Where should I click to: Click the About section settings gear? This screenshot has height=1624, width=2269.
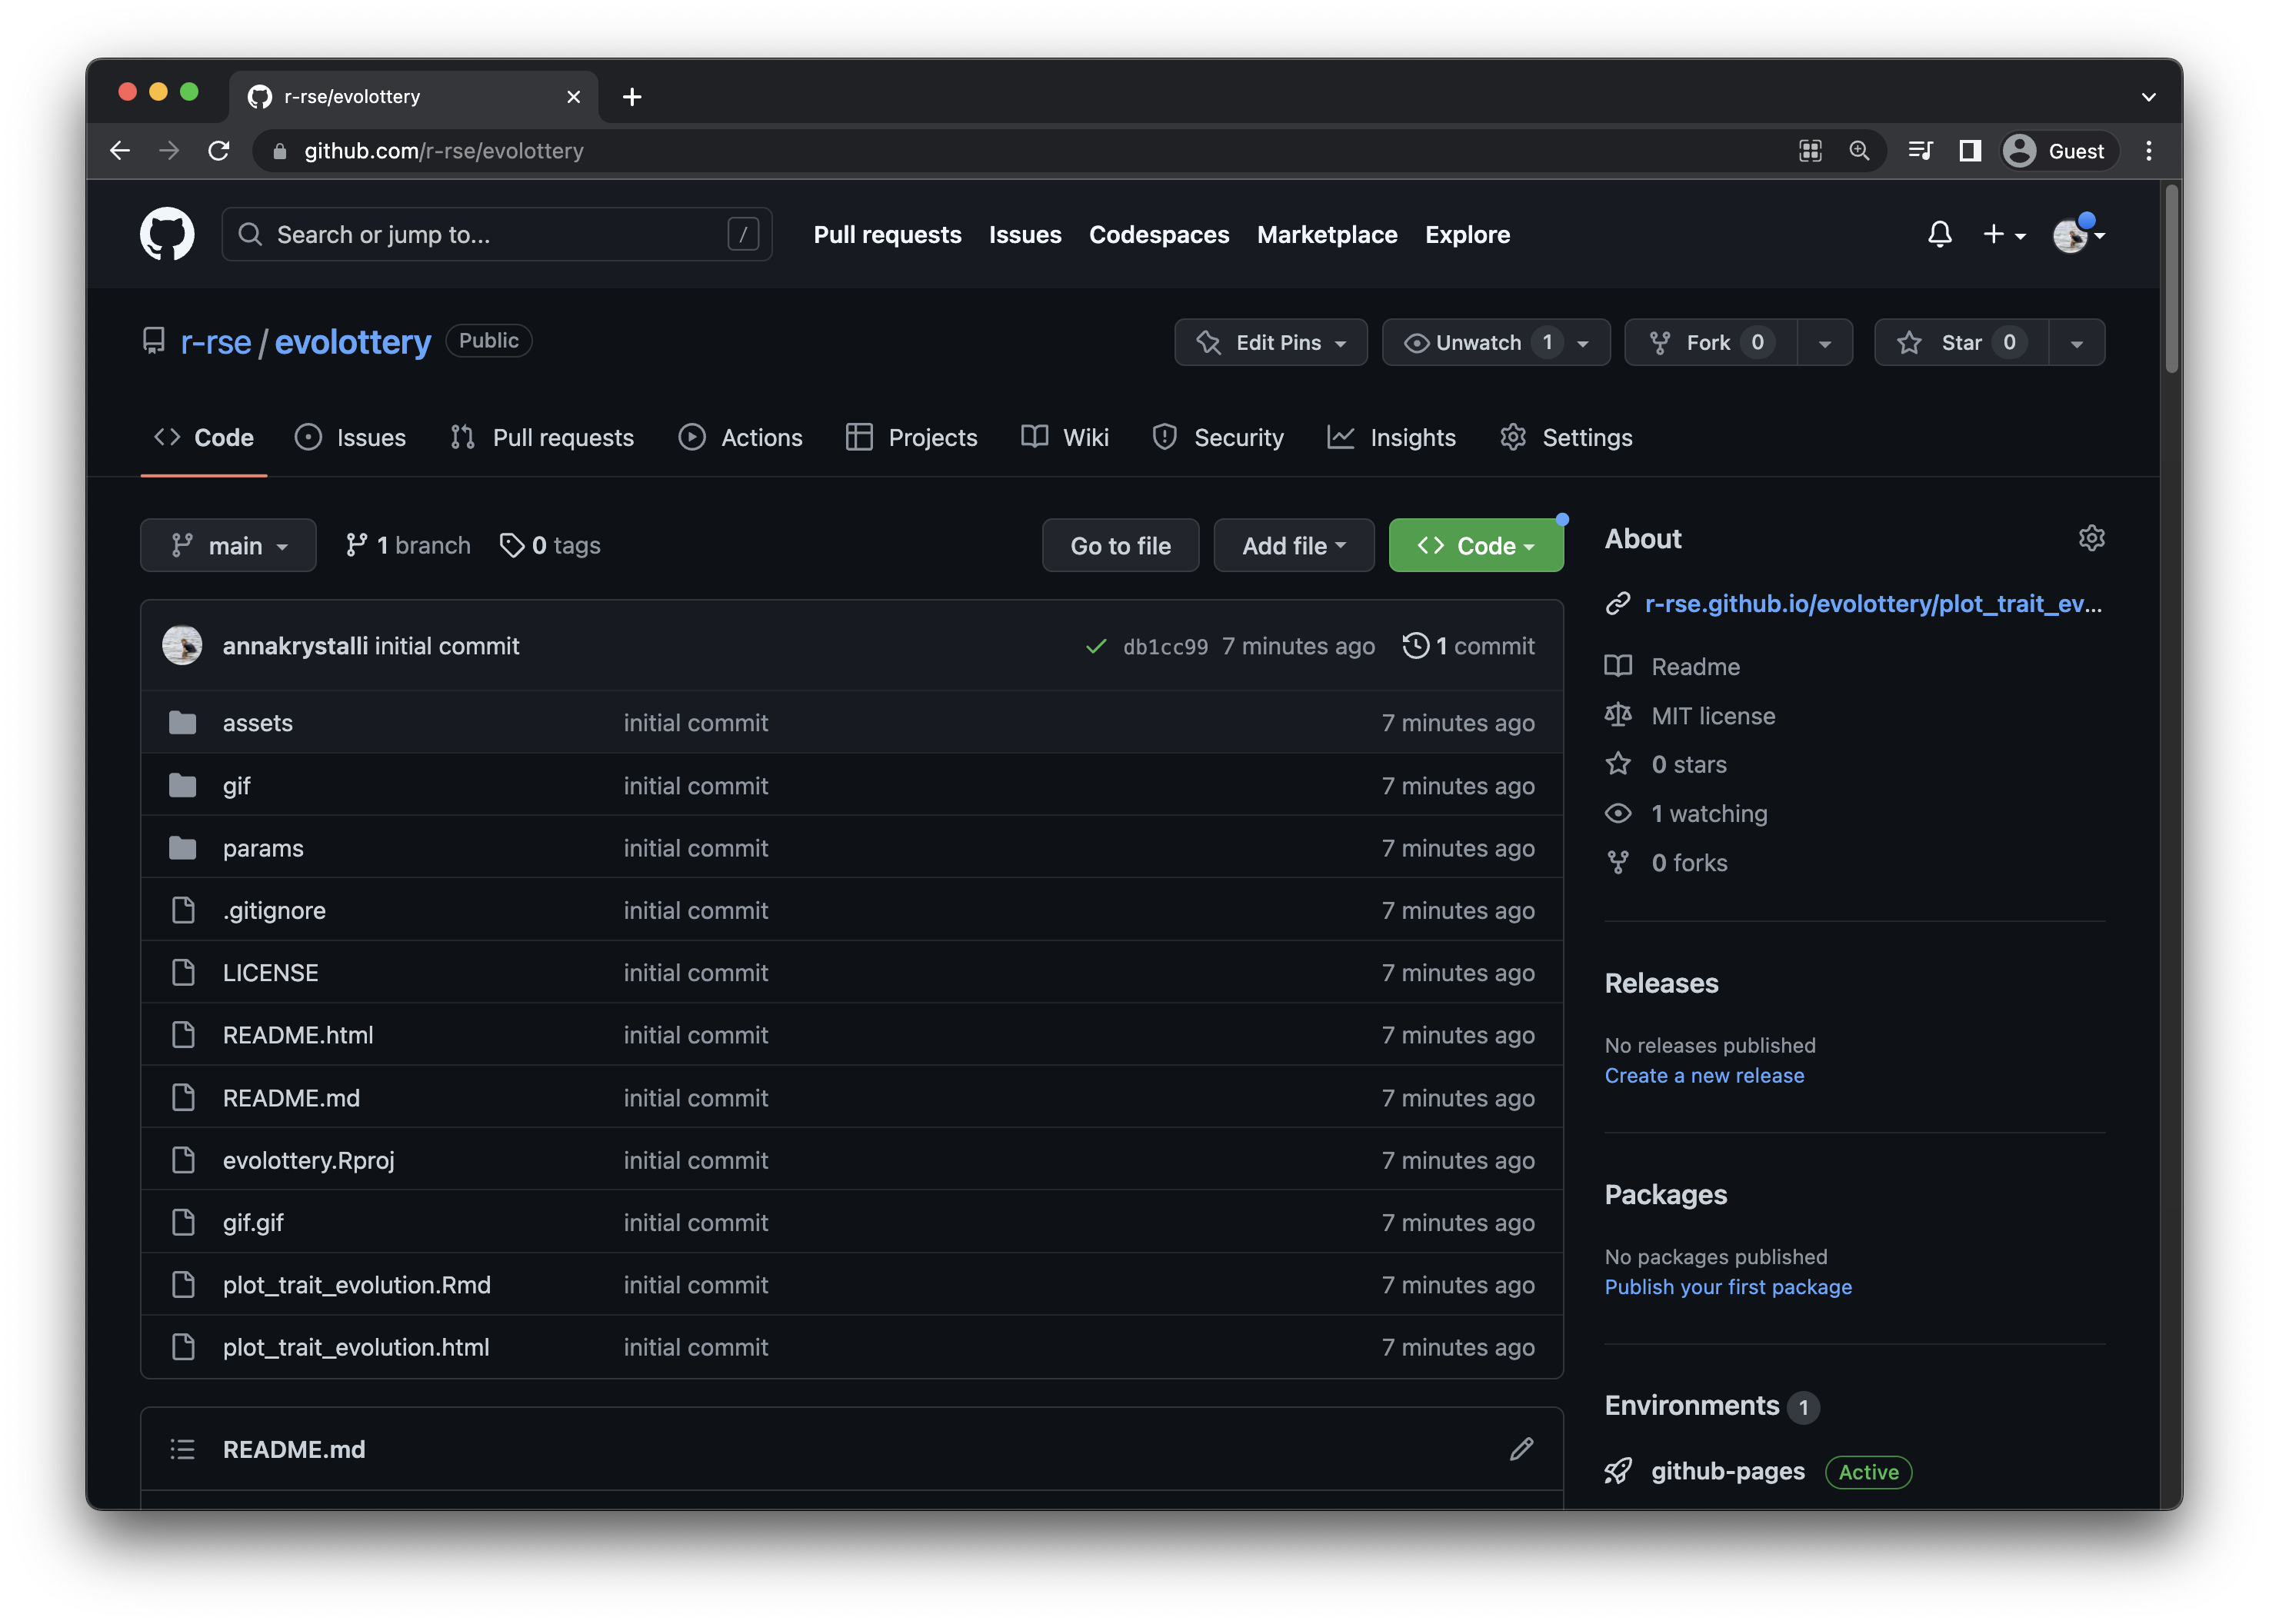[2091, 538]
